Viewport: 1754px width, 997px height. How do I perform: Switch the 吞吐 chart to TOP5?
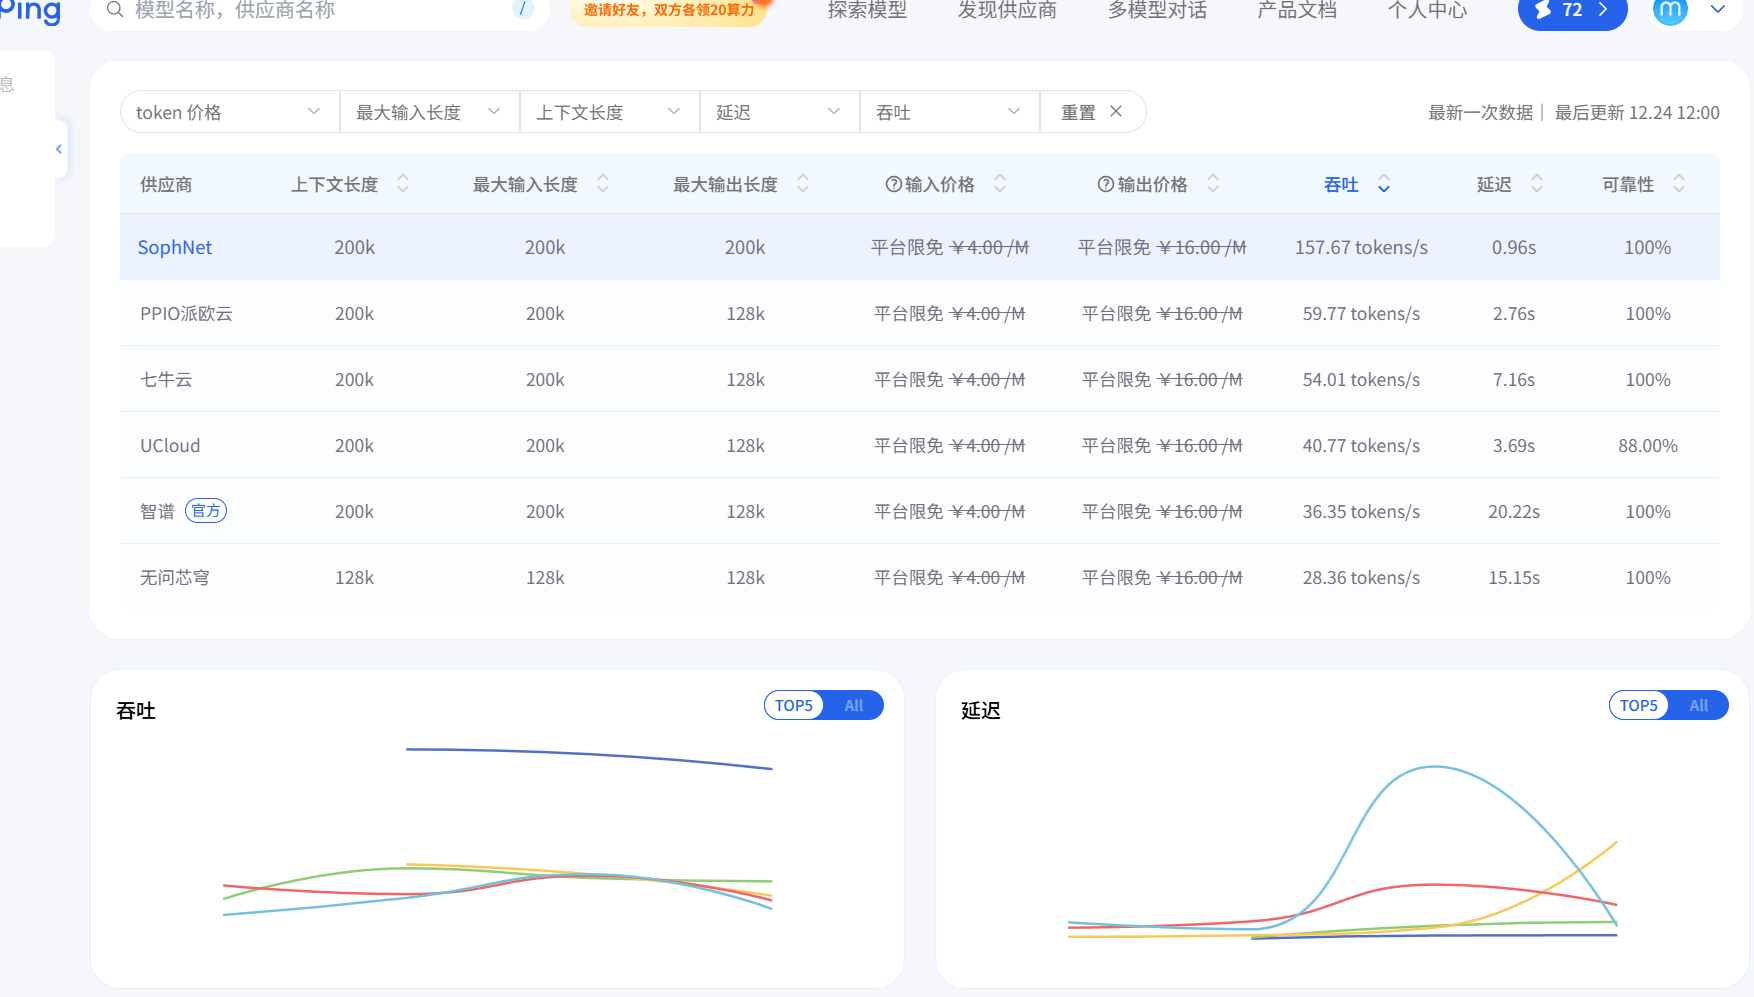(x=794, y=705)
